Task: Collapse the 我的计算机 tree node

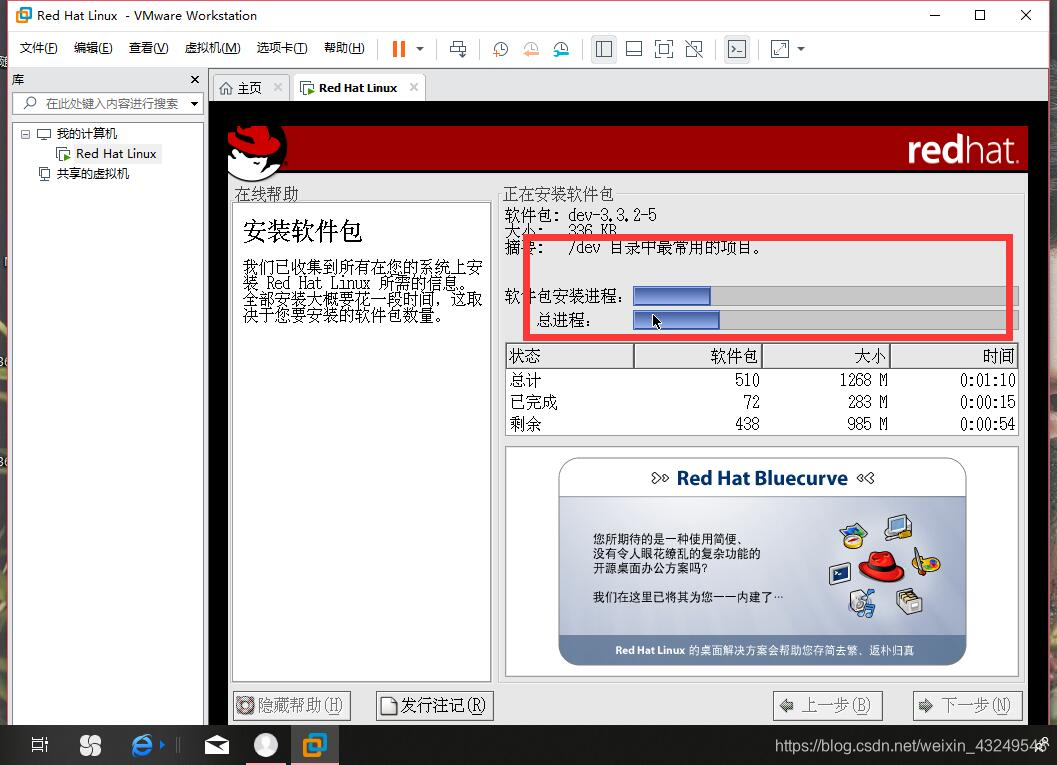Action: click(x=25, y=134)
